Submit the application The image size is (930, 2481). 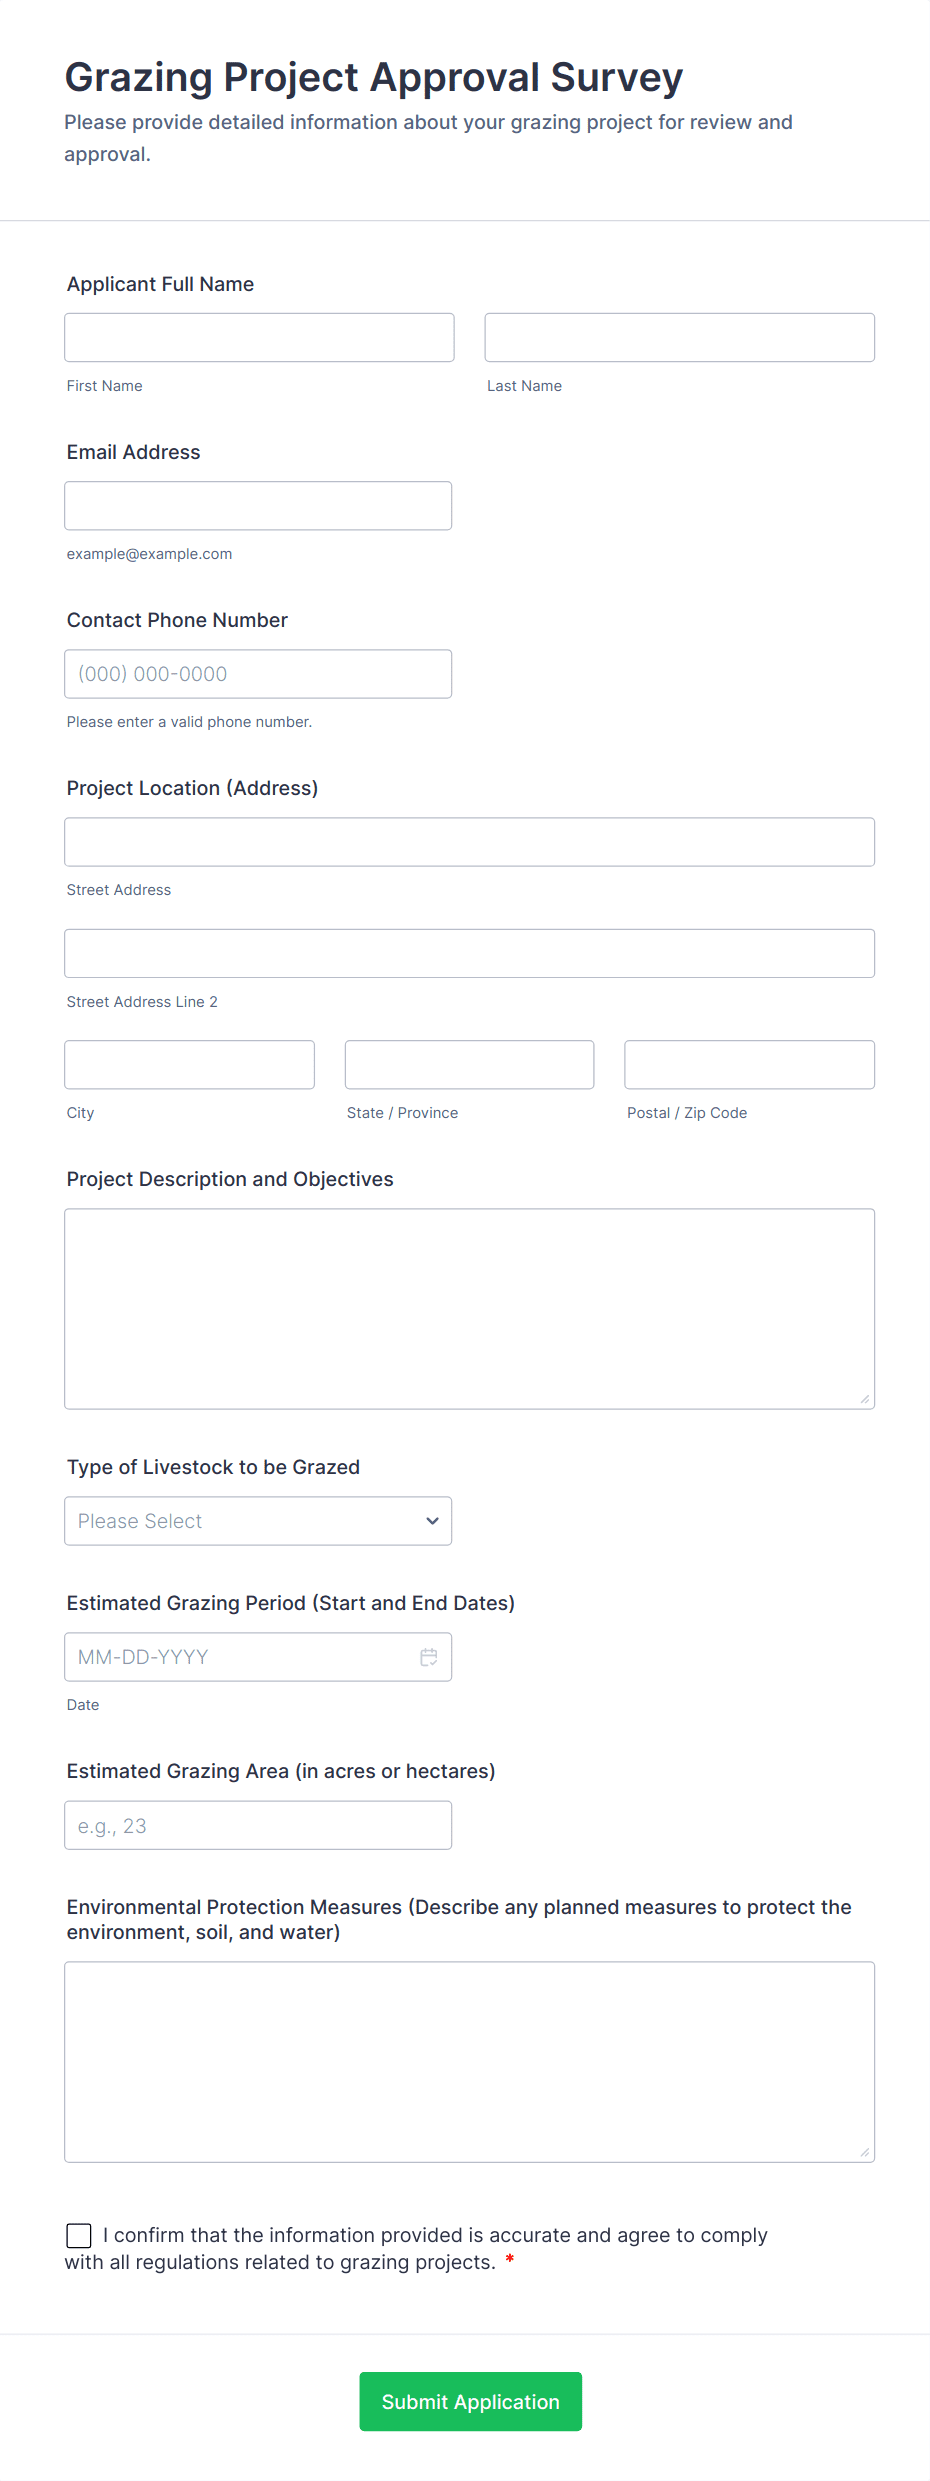pos(470,2401)
